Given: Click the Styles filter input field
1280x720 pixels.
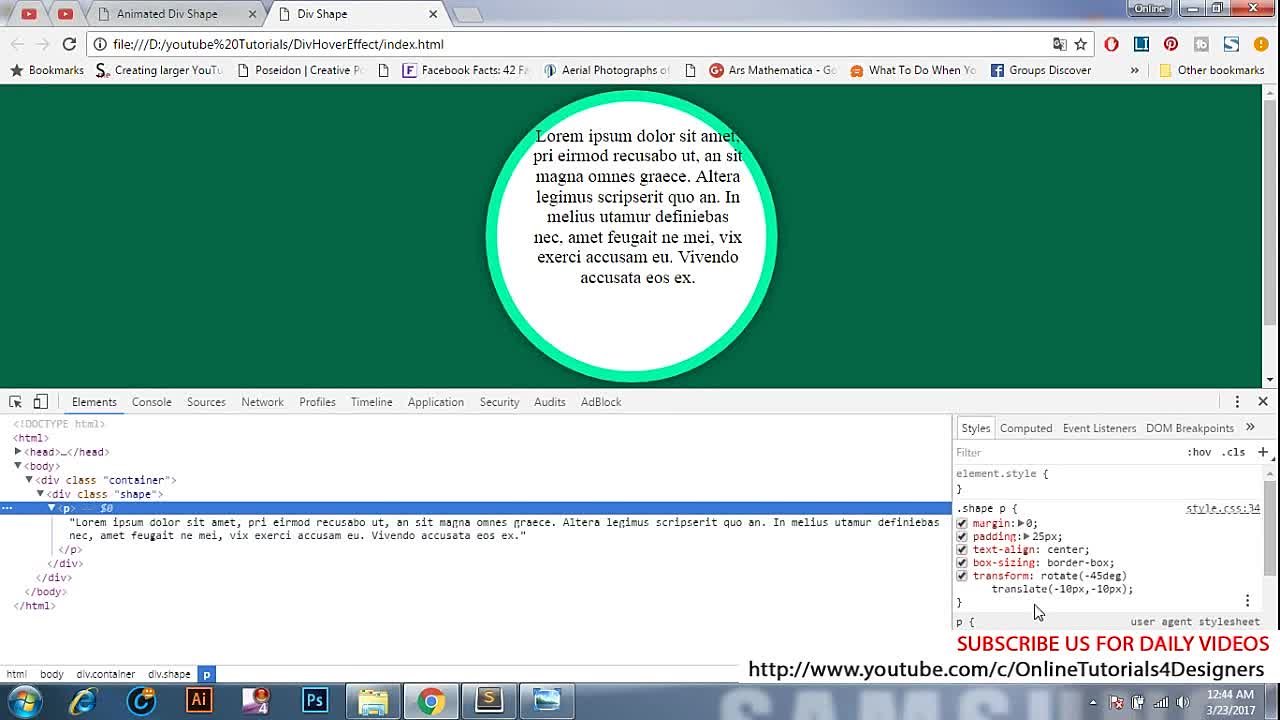Looking at the screenshot, I should pyautogui.click(x=1060, y=452).
